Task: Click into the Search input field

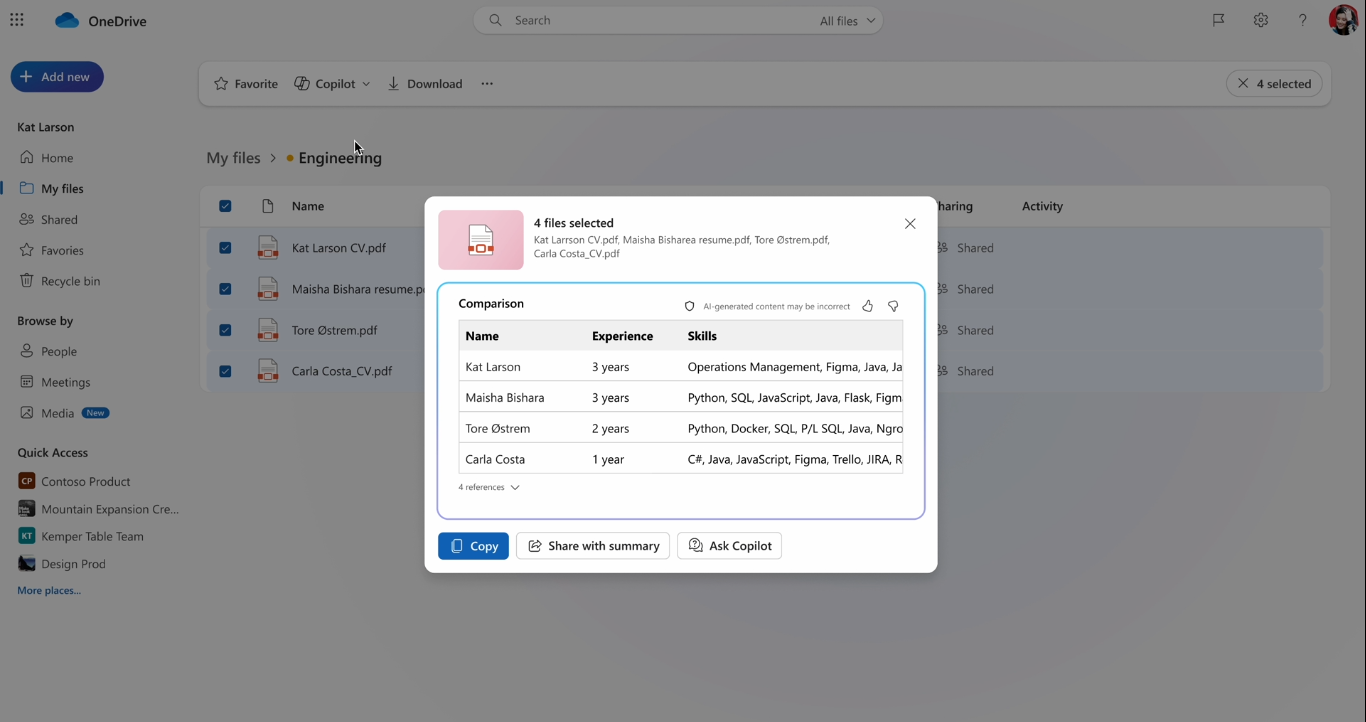Action: [650, 20]
